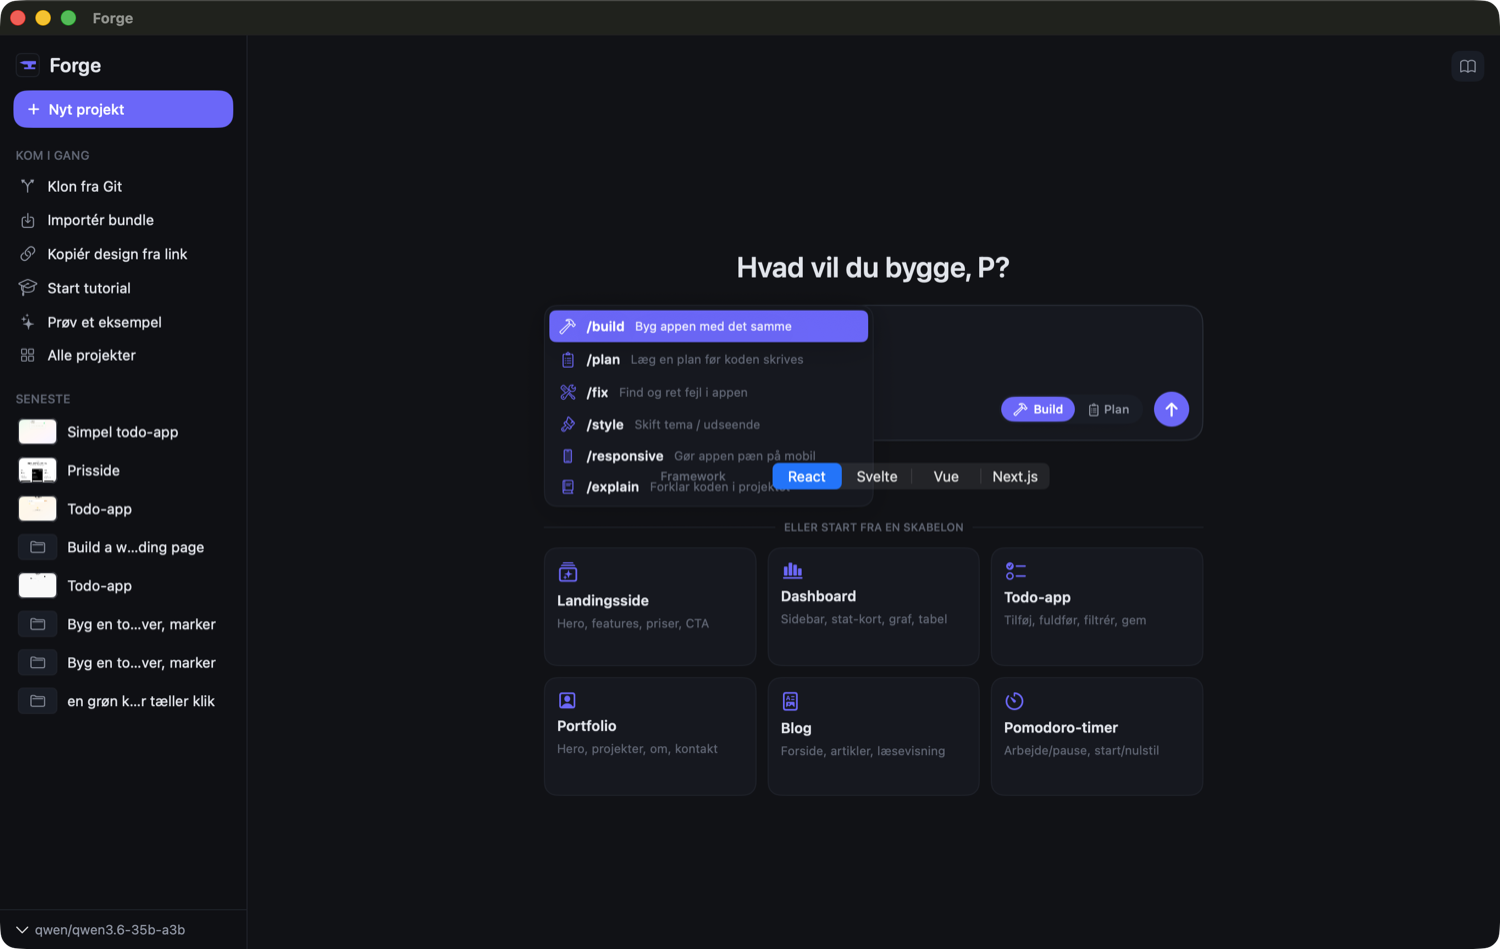
Task: Choose the /responsive command
Action: pyautogui.click(x=709, y=456)
